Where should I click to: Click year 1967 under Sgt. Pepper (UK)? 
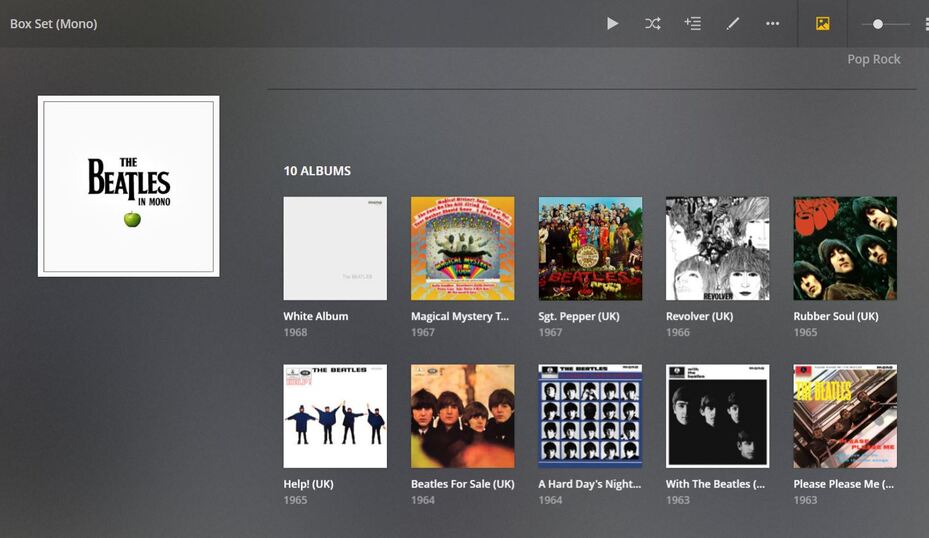(550, 332)
